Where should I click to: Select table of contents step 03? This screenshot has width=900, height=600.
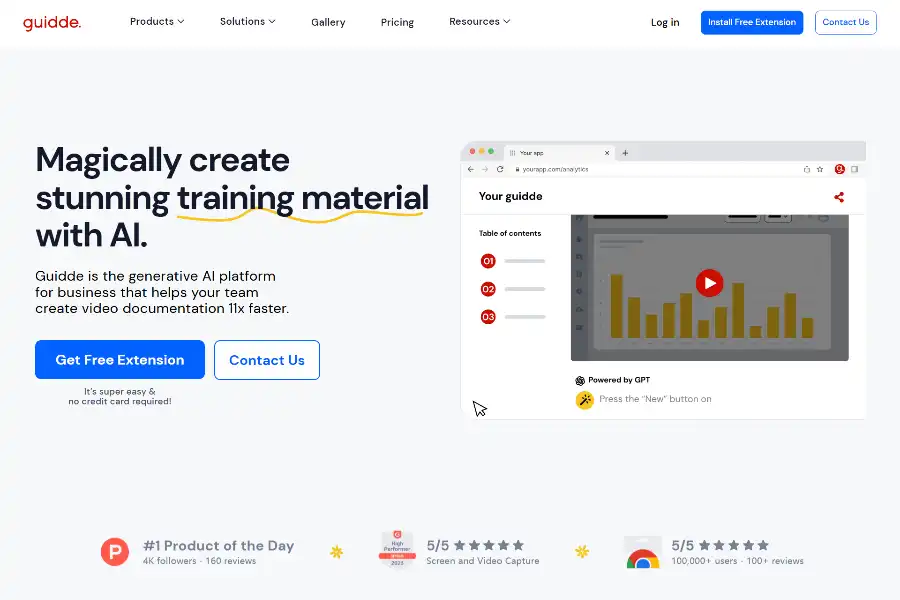pyautogui.click(x=488, y=316)
